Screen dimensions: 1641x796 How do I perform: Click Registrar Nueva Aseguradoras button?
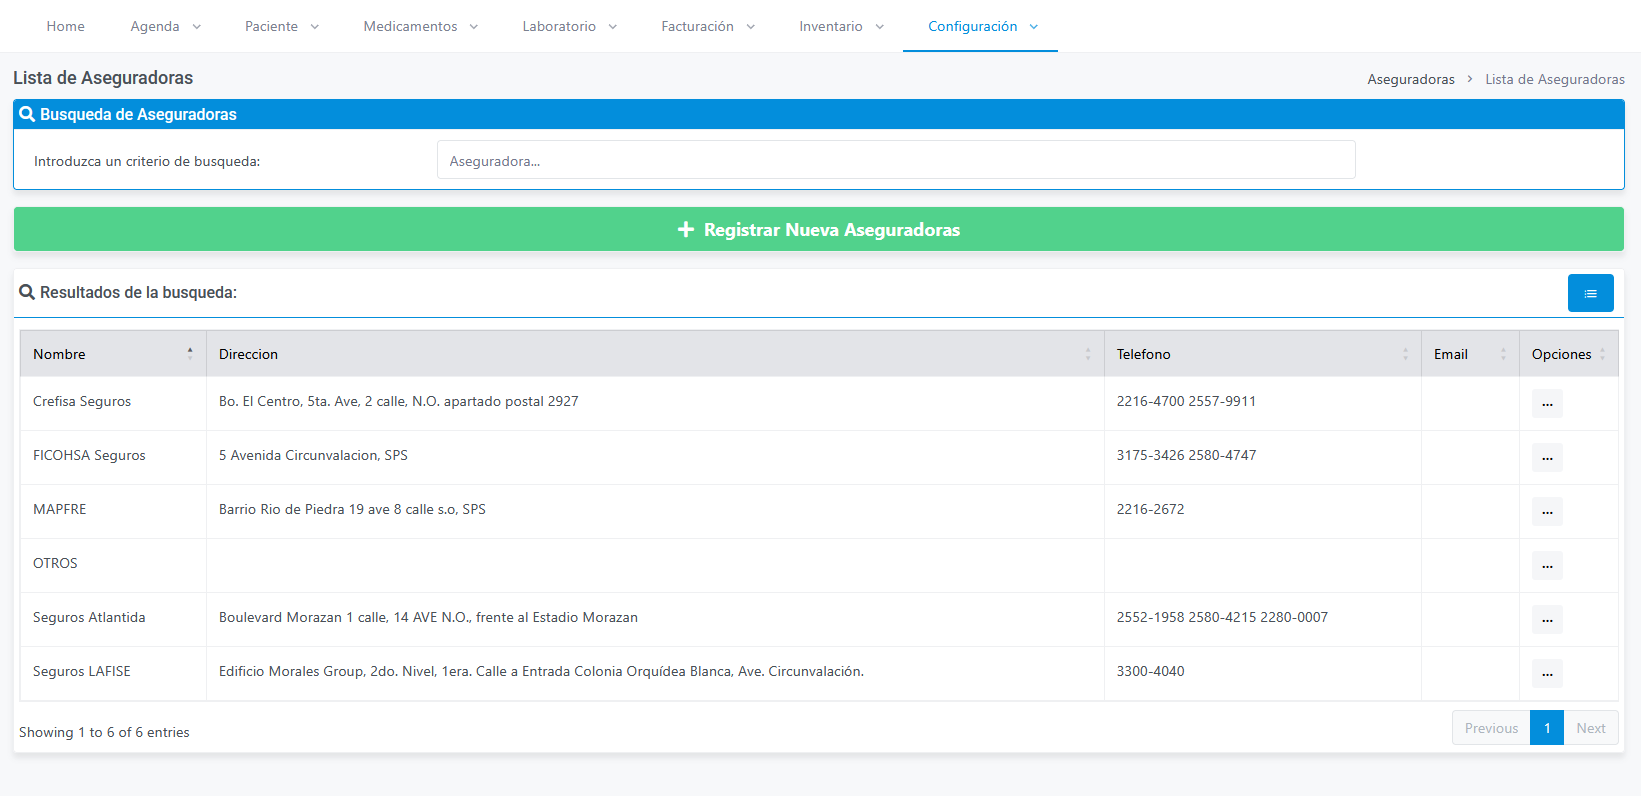(x=819, y=229)
